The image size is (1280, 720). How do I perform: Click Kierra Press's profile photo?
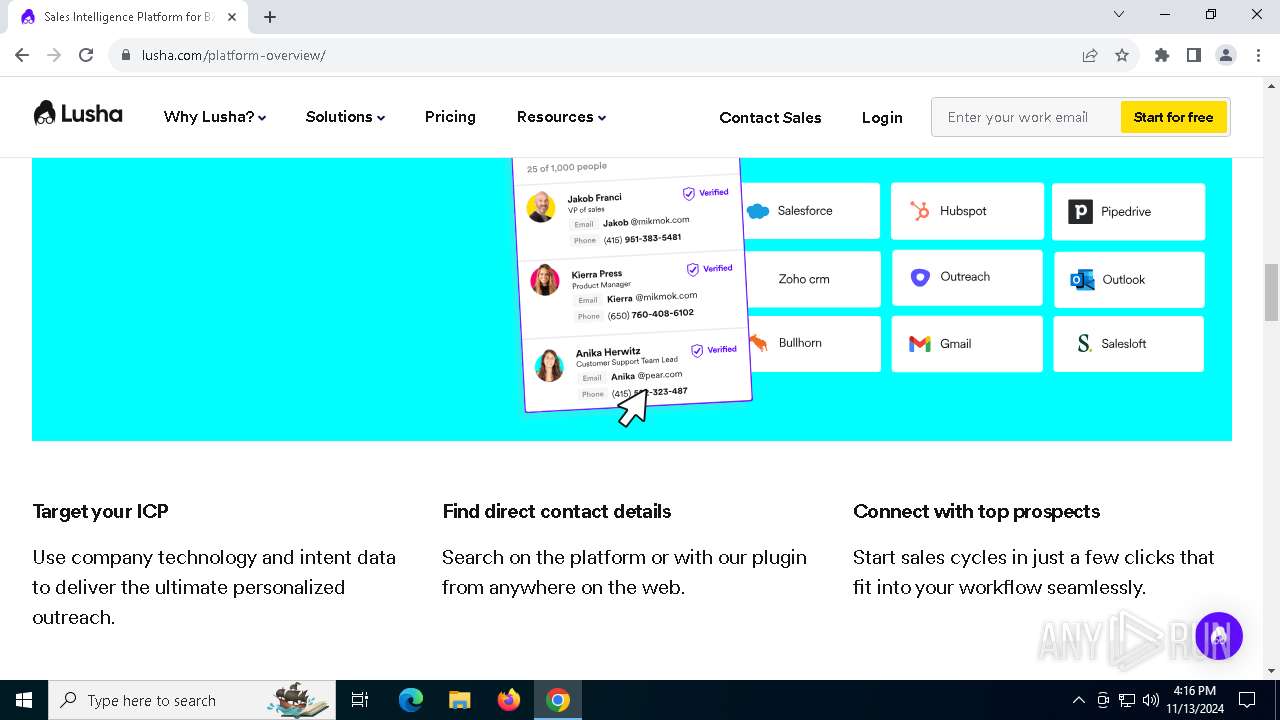click(x=545, y=280)
